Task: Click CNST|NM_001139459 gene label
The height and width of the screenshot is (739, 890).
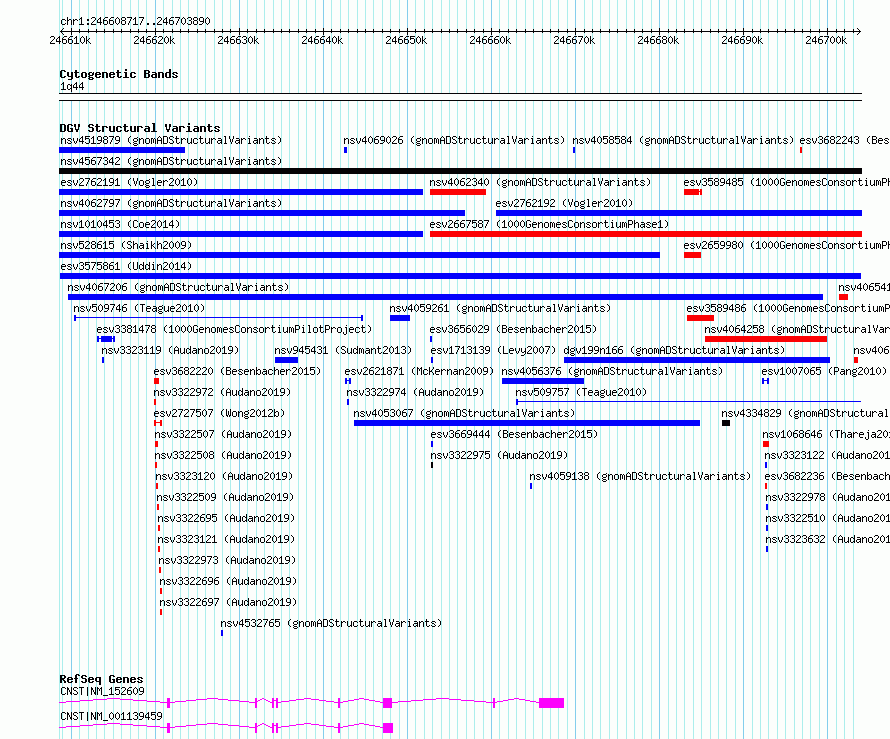Action: 111,716
